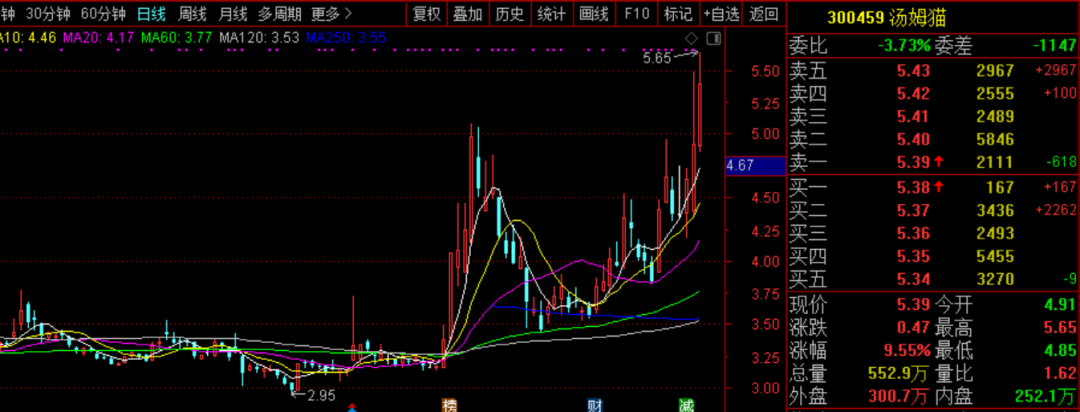This screenshot has width=1080, height=412.
Task: Click the 量比 value 1.62
Action: [x=1059, y=374]
